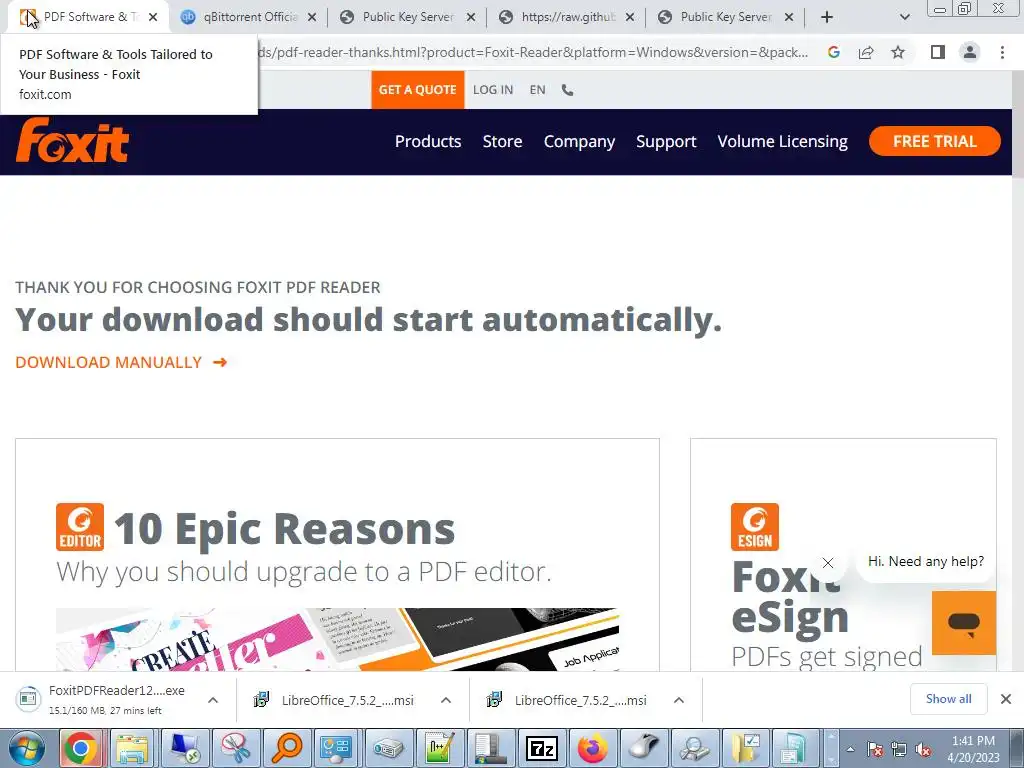Open Company menu
Image resolution: width=1024 pixels, height=768 pixels.
pyautogui.click(x=579, y=142)
